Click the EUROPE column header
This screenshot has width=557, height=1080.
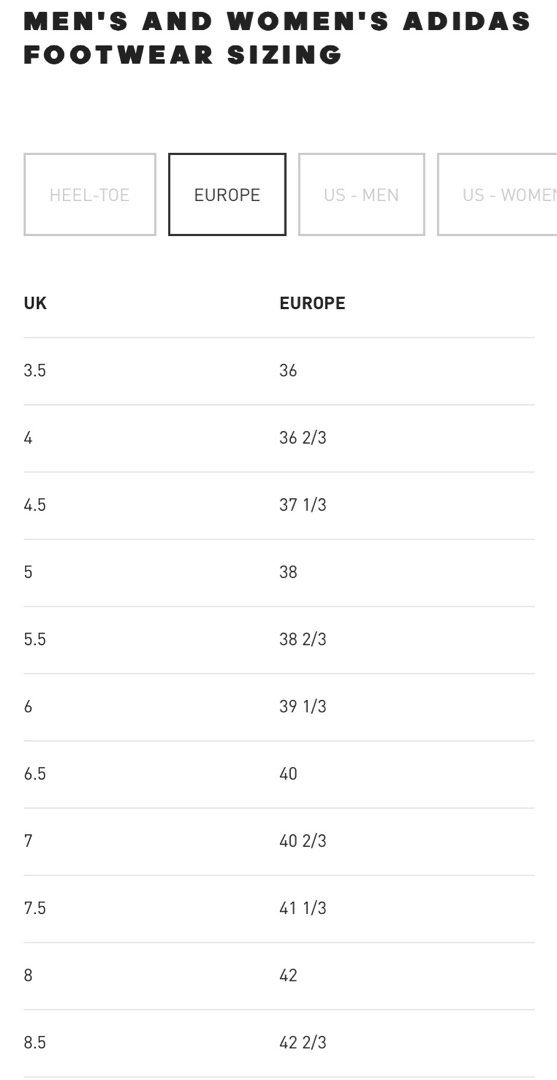pos(312,303)
